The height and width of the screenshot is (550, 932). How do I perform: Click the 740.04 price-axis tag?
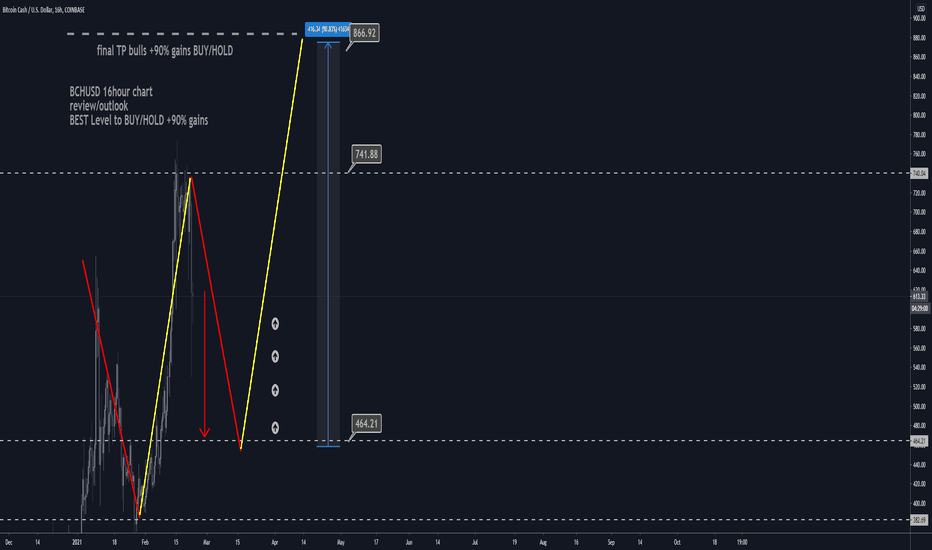919,174
